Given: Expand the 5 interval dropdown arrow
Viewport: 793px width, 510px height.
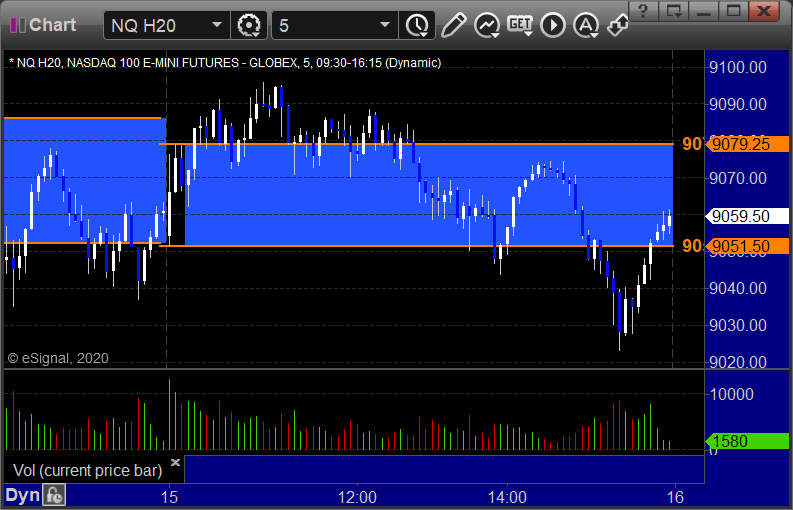Looking at the screenshot, I should pyautogui.click(x=385, y=25).
